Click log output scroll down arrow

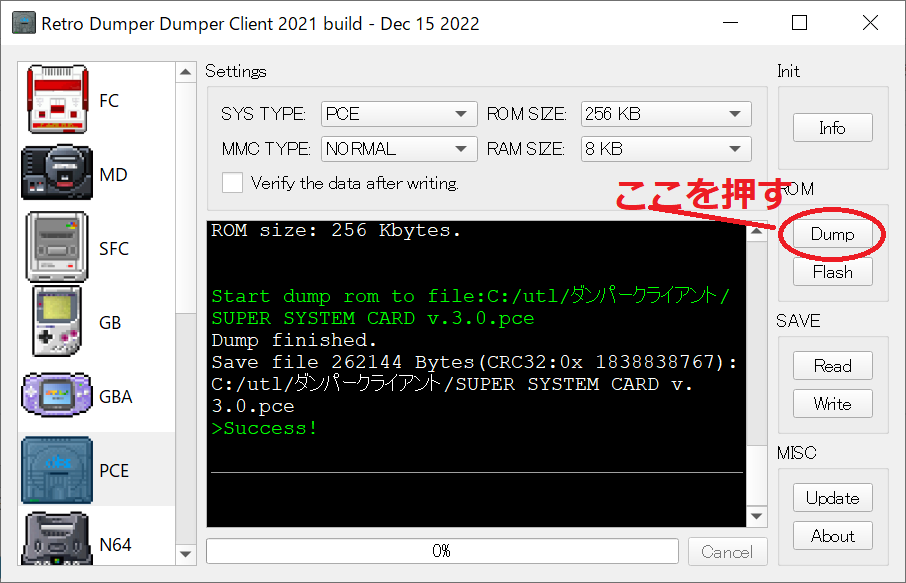point(757,516)
